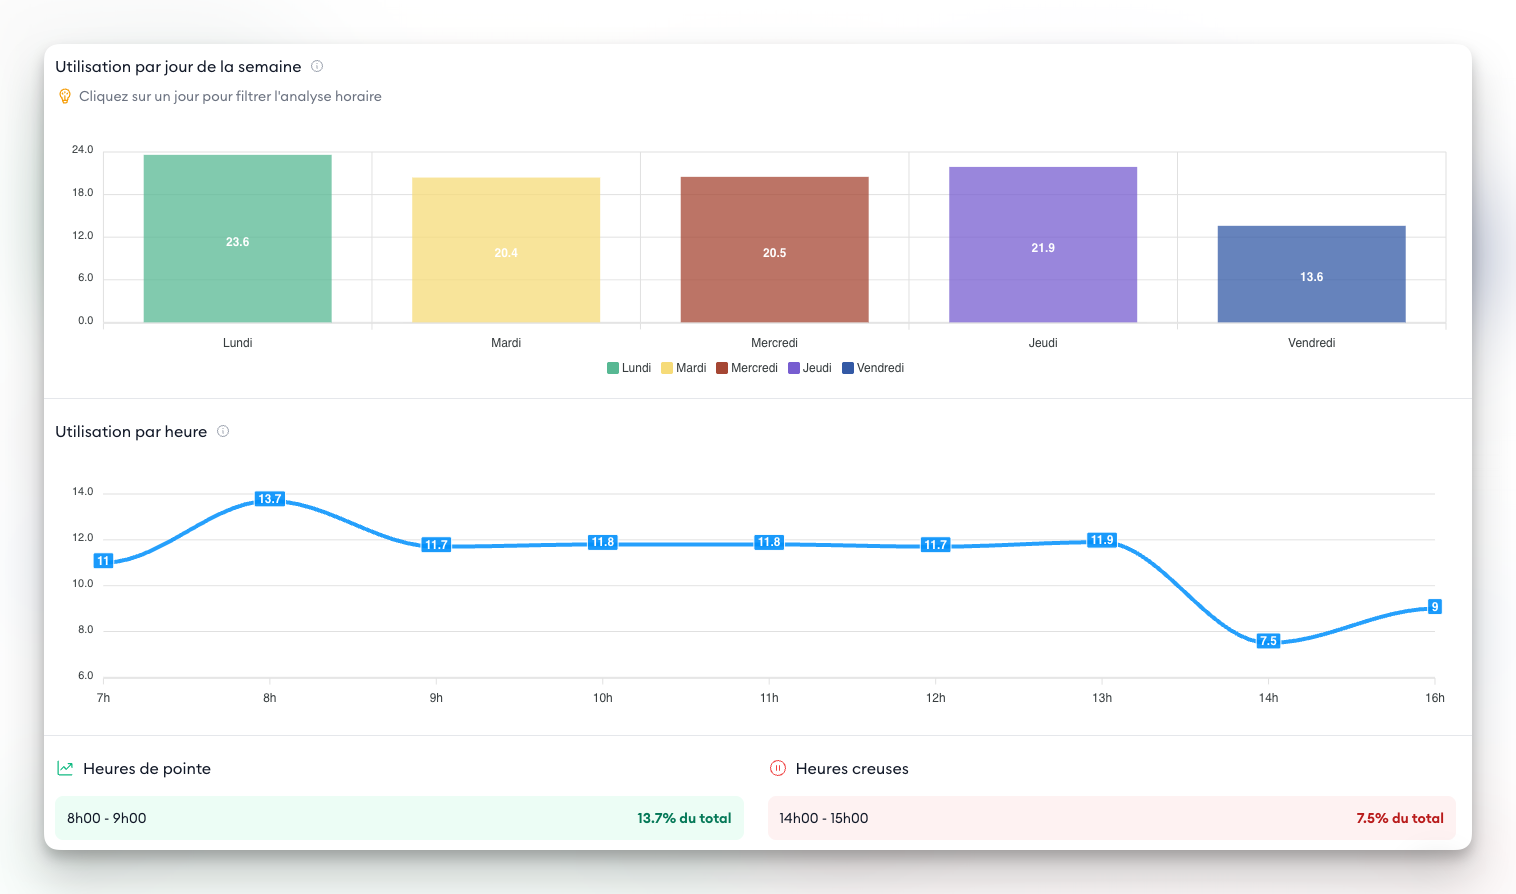
Task: Click the 11.8 data point at 11h
Action: coord(769,542)
